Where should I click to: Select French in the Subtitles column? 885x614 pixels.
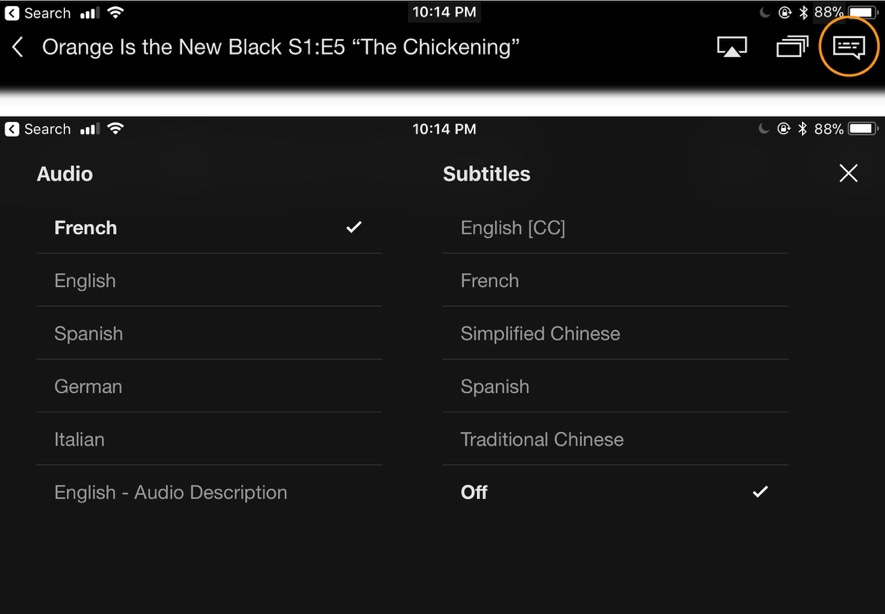(x=490, y=281)
